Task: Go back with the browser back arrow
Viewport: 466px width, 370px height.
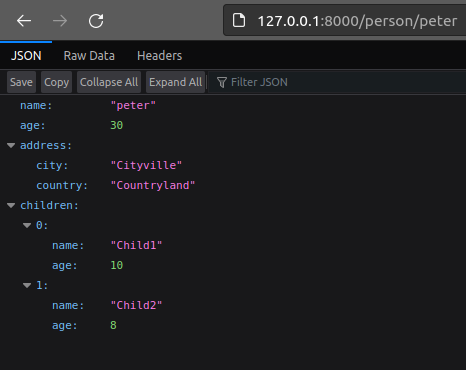Action: pos(24,21)
